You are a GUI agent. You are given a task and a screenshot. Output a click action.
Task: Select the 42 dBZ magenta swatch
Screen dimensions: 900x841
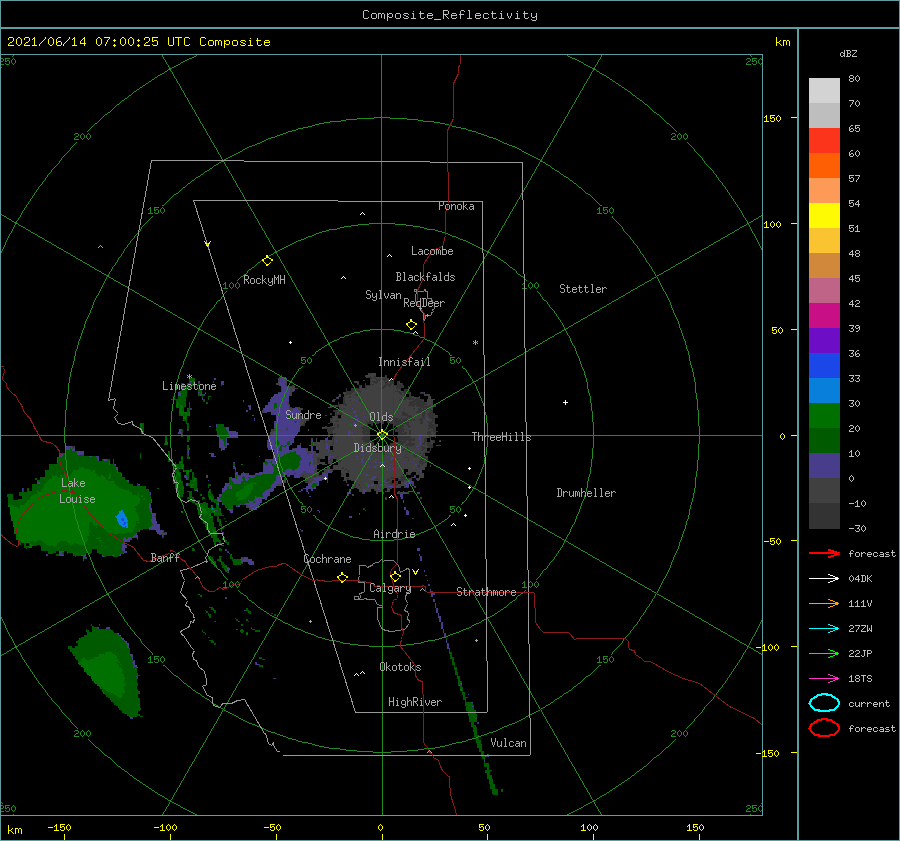[824, 315]
